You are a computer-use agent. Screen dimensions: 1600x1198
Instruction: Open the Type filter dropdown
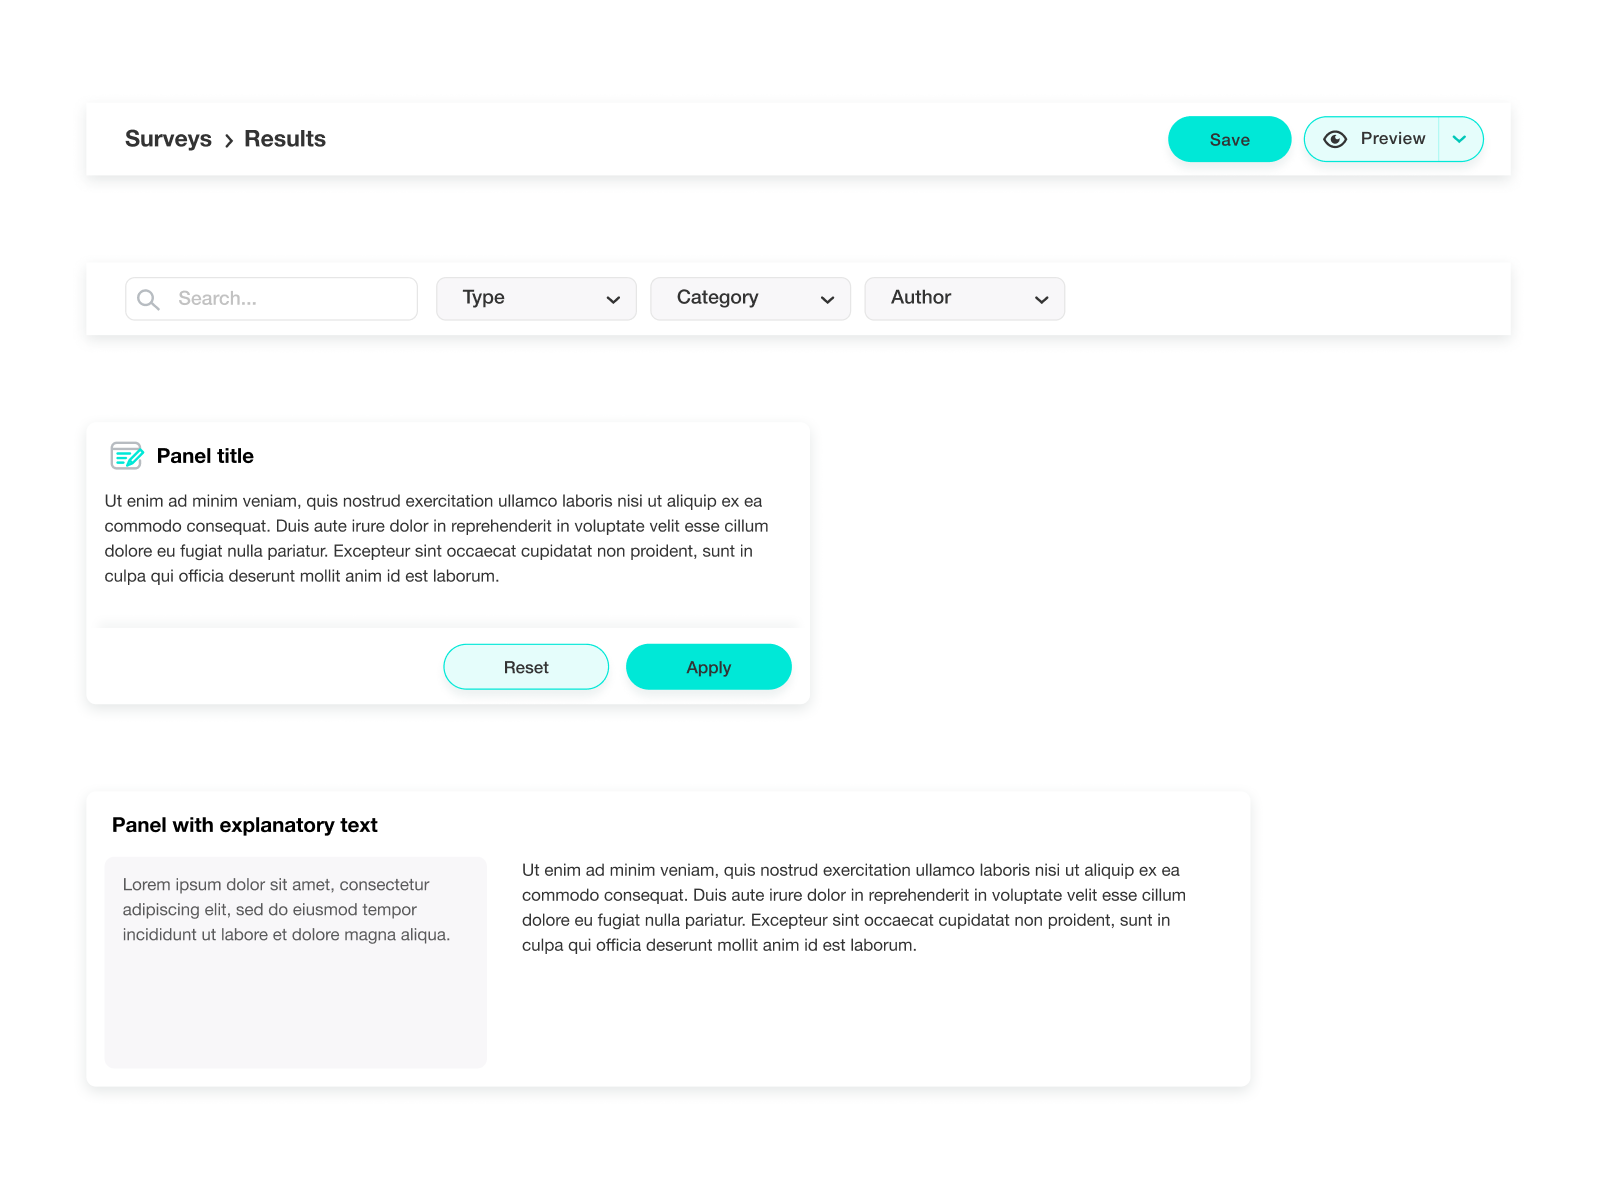tap(536, 298)
